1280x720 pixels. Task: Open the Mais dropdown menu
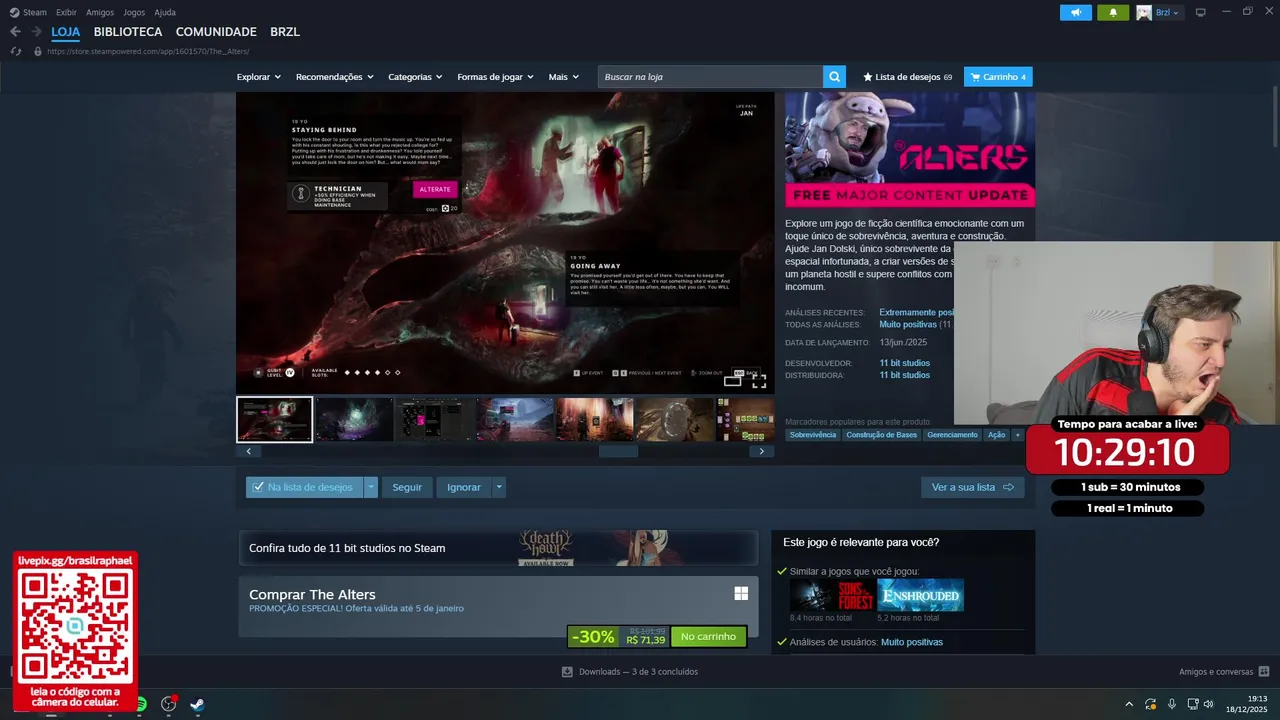coord(564,77)
